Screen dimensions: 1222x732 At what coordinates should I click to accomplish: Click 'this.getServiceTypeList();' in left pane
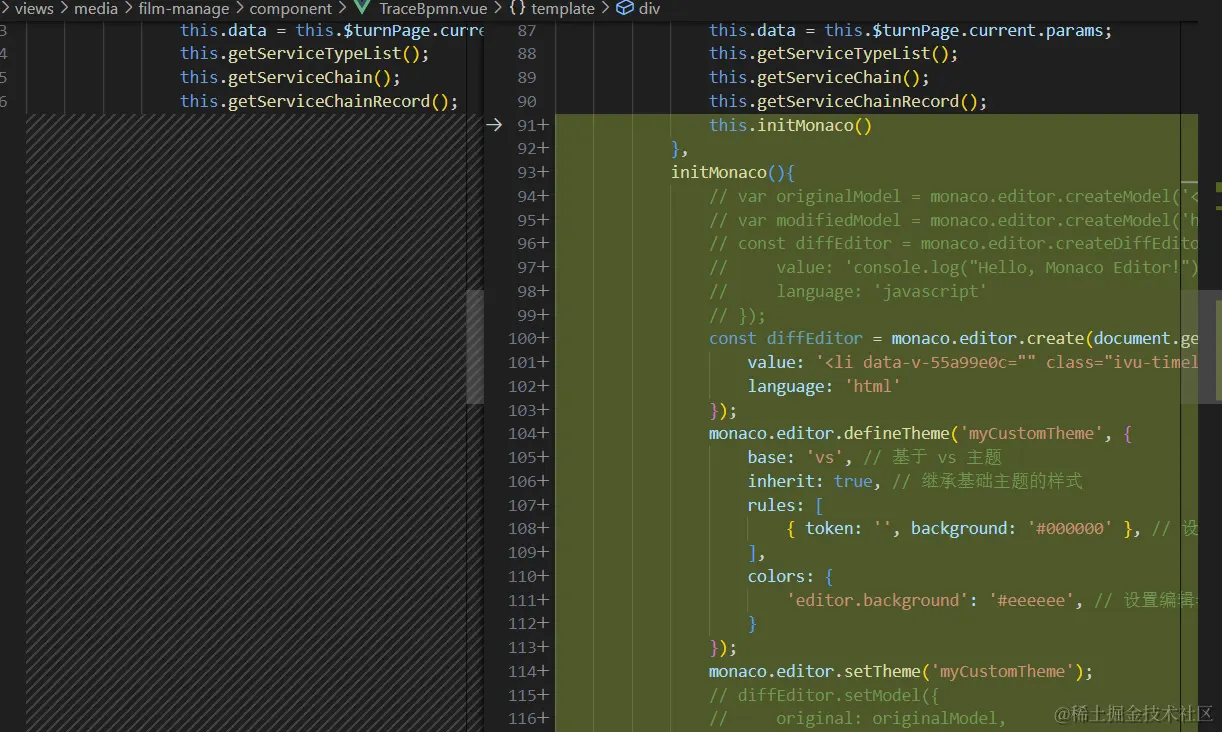coord(305,54)
